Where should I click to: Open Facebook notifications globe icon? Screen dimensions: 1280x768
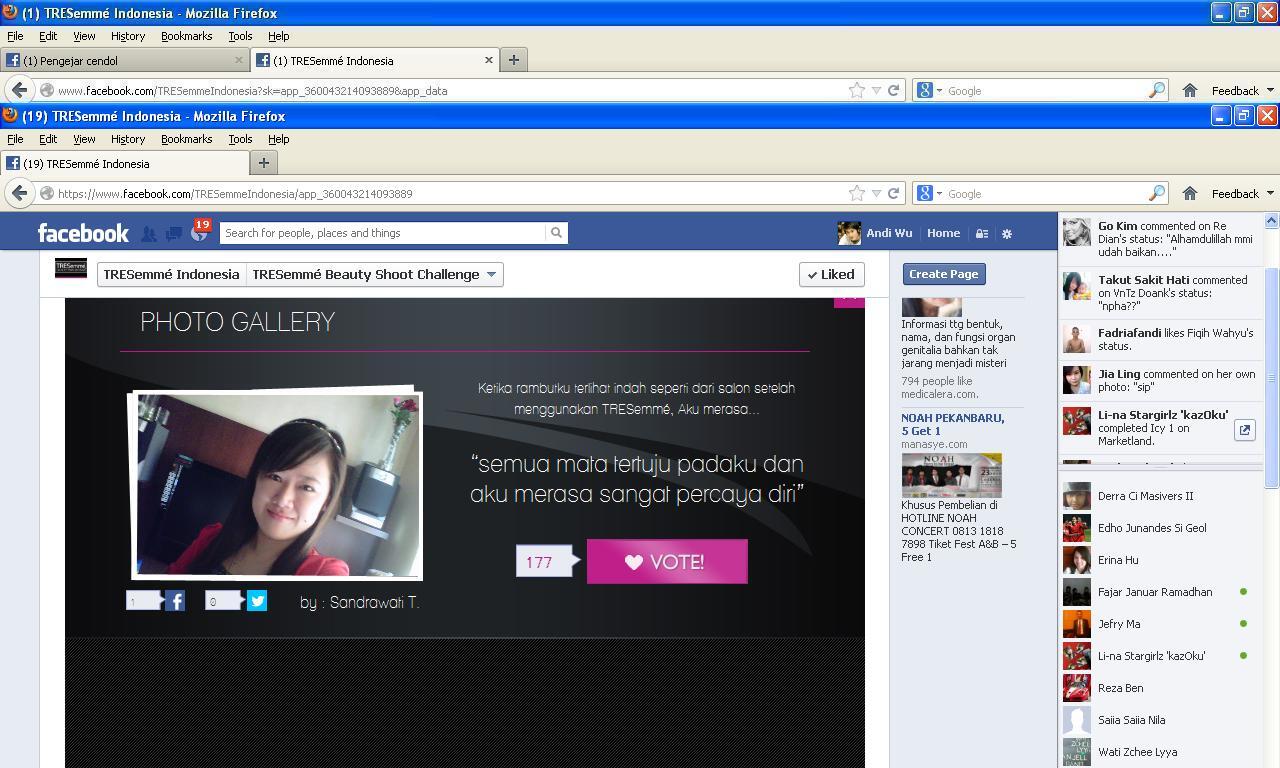click(199, 234)
